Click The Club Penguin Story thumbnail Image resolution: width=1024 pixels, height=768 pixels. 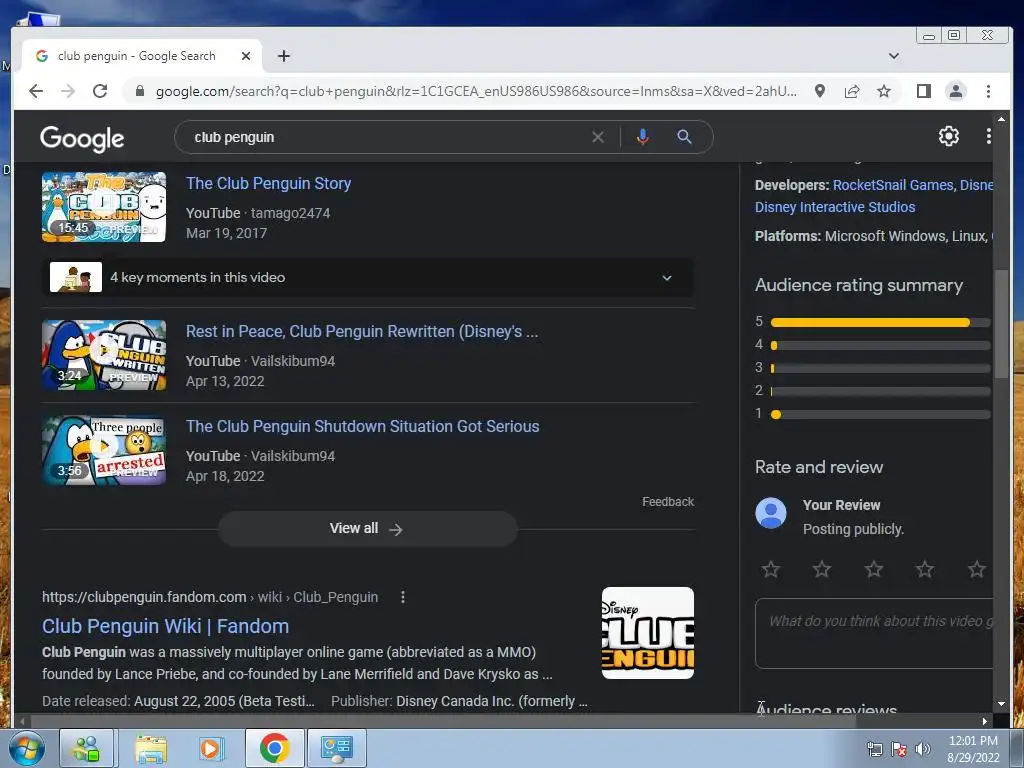point(104,207)
